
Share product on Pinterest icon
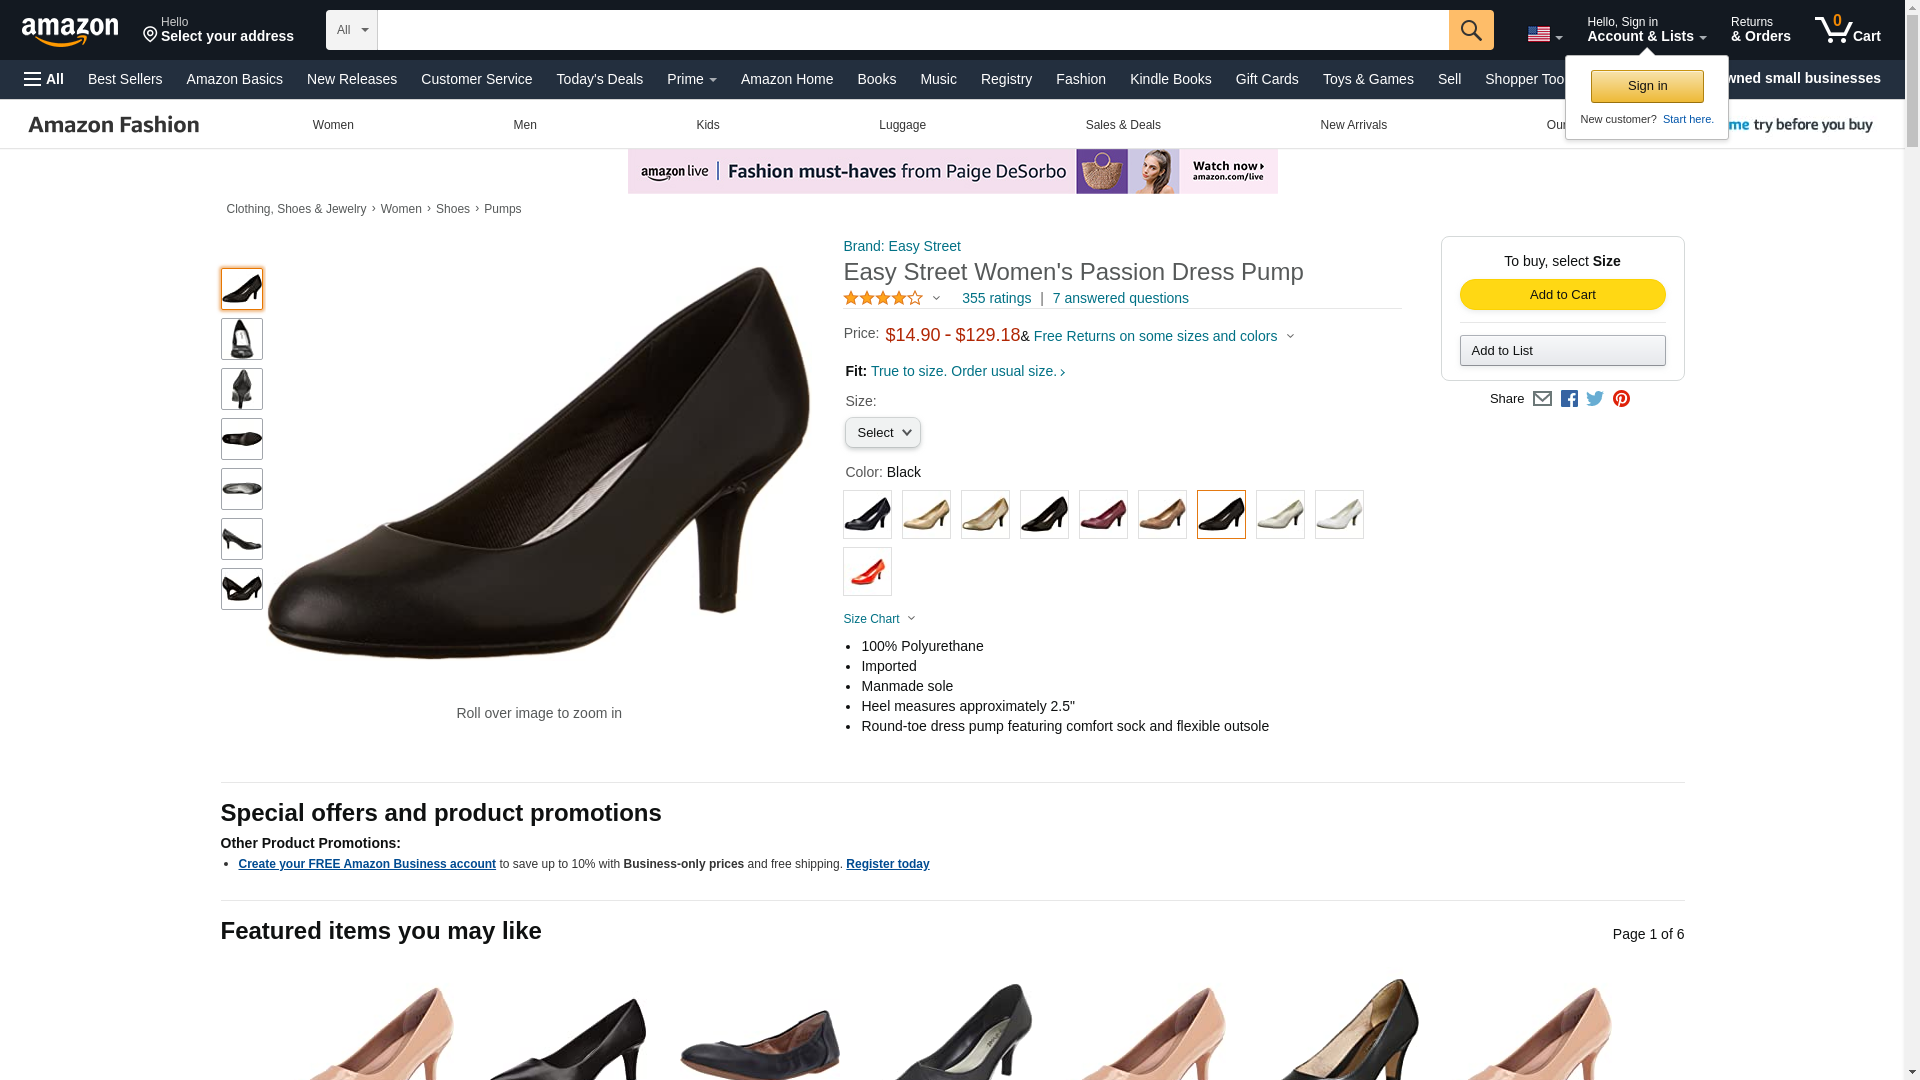pyautogui.click(x=1621, y=399)
